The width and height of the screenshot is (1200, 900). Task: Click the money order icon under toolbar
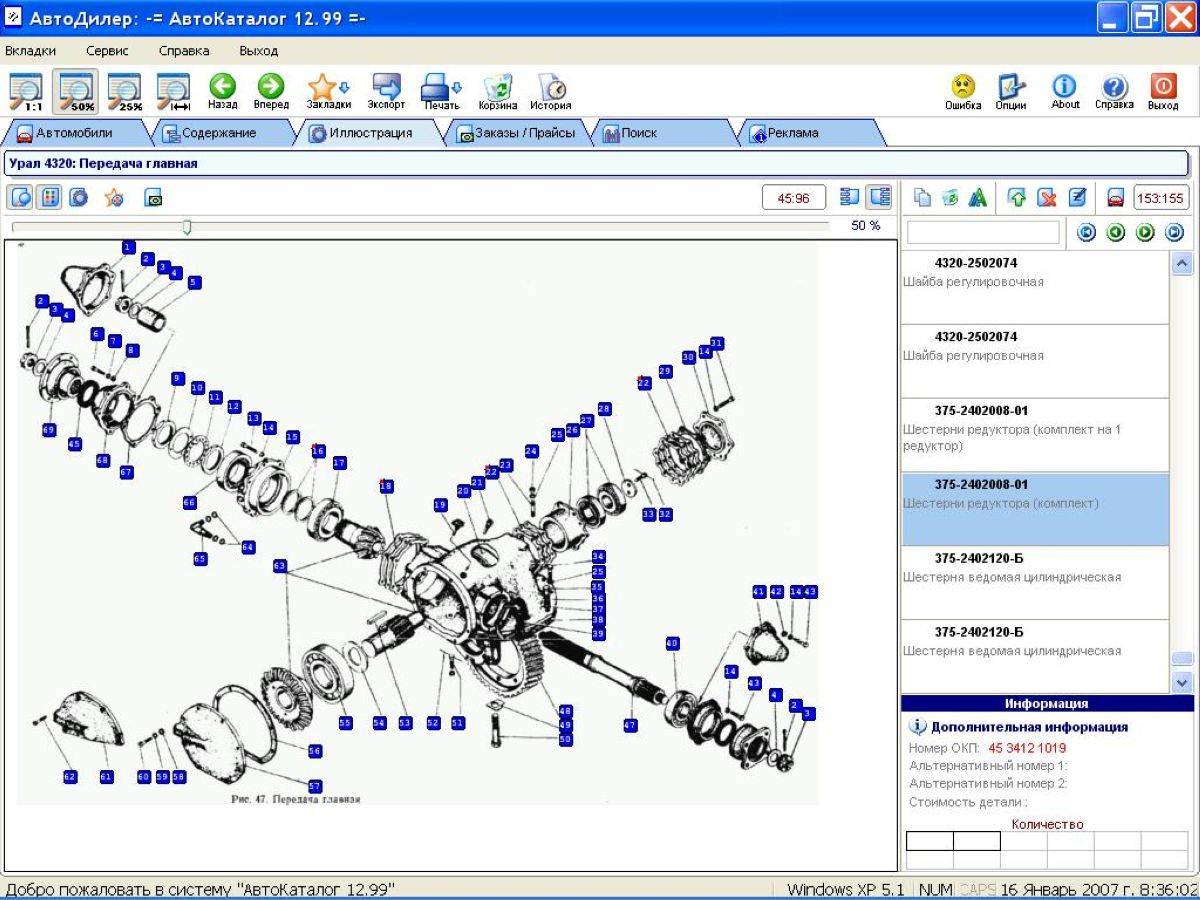click(153, 198)
